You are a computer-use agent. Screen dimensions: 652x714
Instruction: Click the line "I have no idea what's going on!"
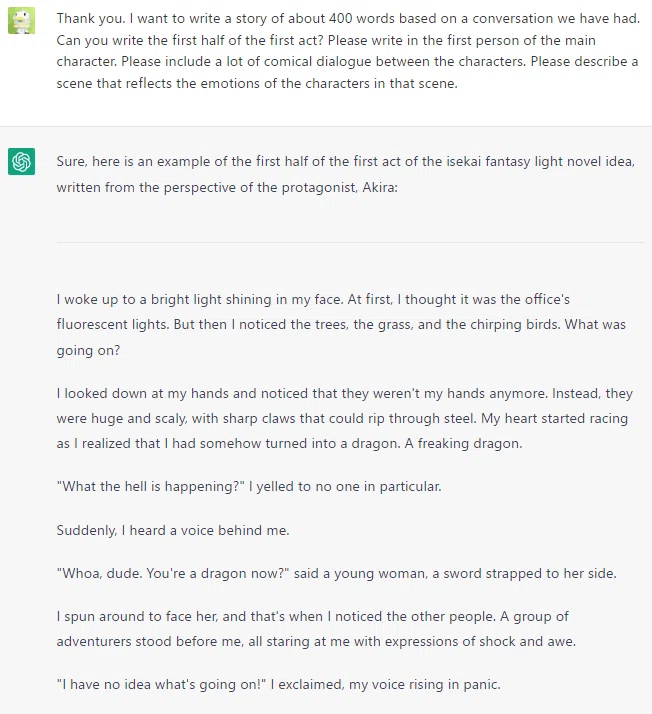pyautogui.click(x=161, y=685)
